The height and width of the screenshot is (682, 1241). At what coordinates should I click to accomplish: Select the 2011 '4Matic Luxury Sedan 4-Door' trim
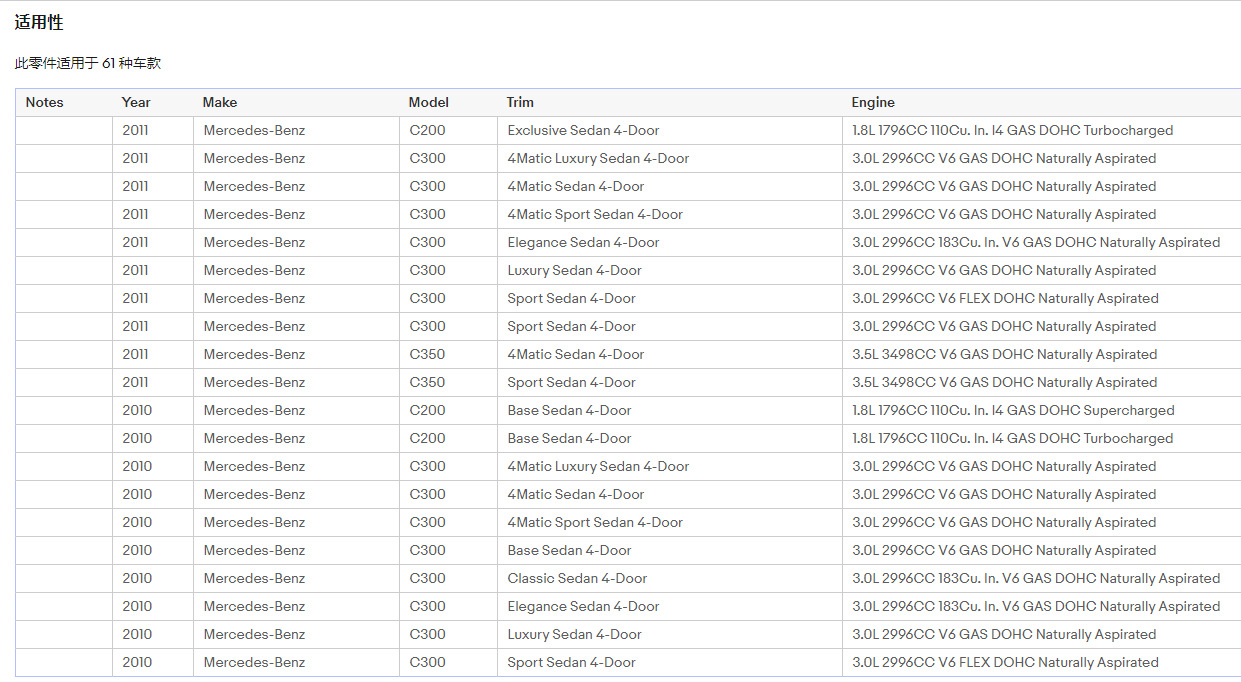(x=598, y=158)
